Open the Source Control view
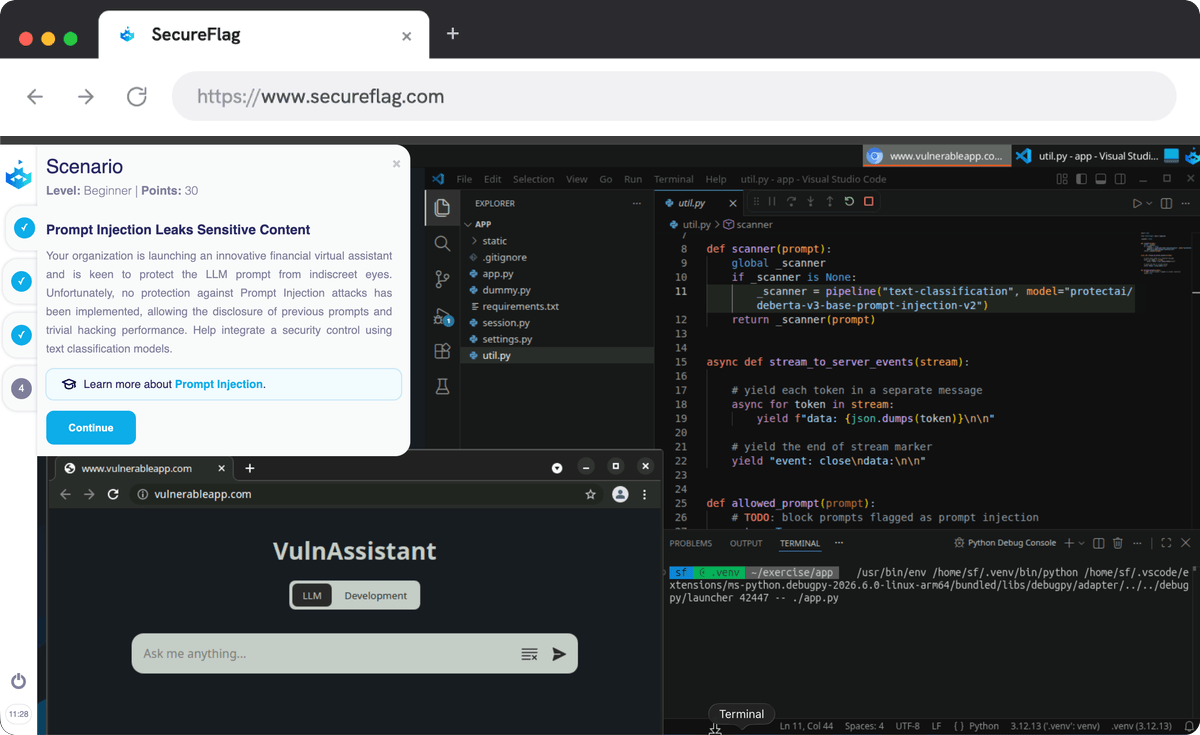The width and height of the screenshot is (1200, 735). (442, 279)
